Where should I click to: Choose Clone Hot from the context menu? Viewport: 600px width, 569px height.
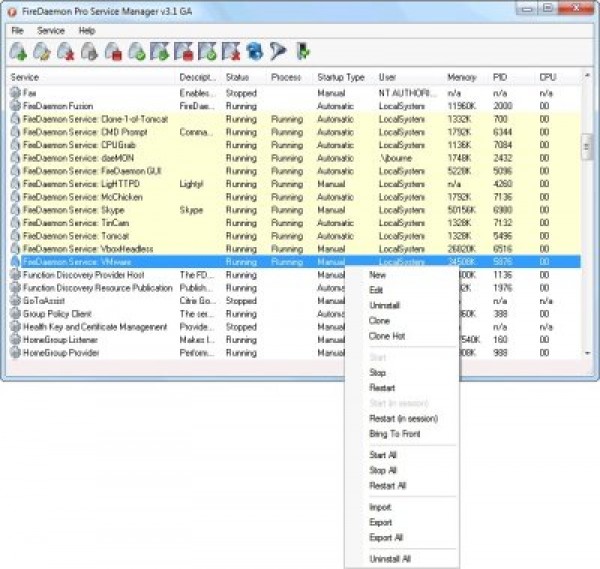pyautogui.click(x=386, y=337)
